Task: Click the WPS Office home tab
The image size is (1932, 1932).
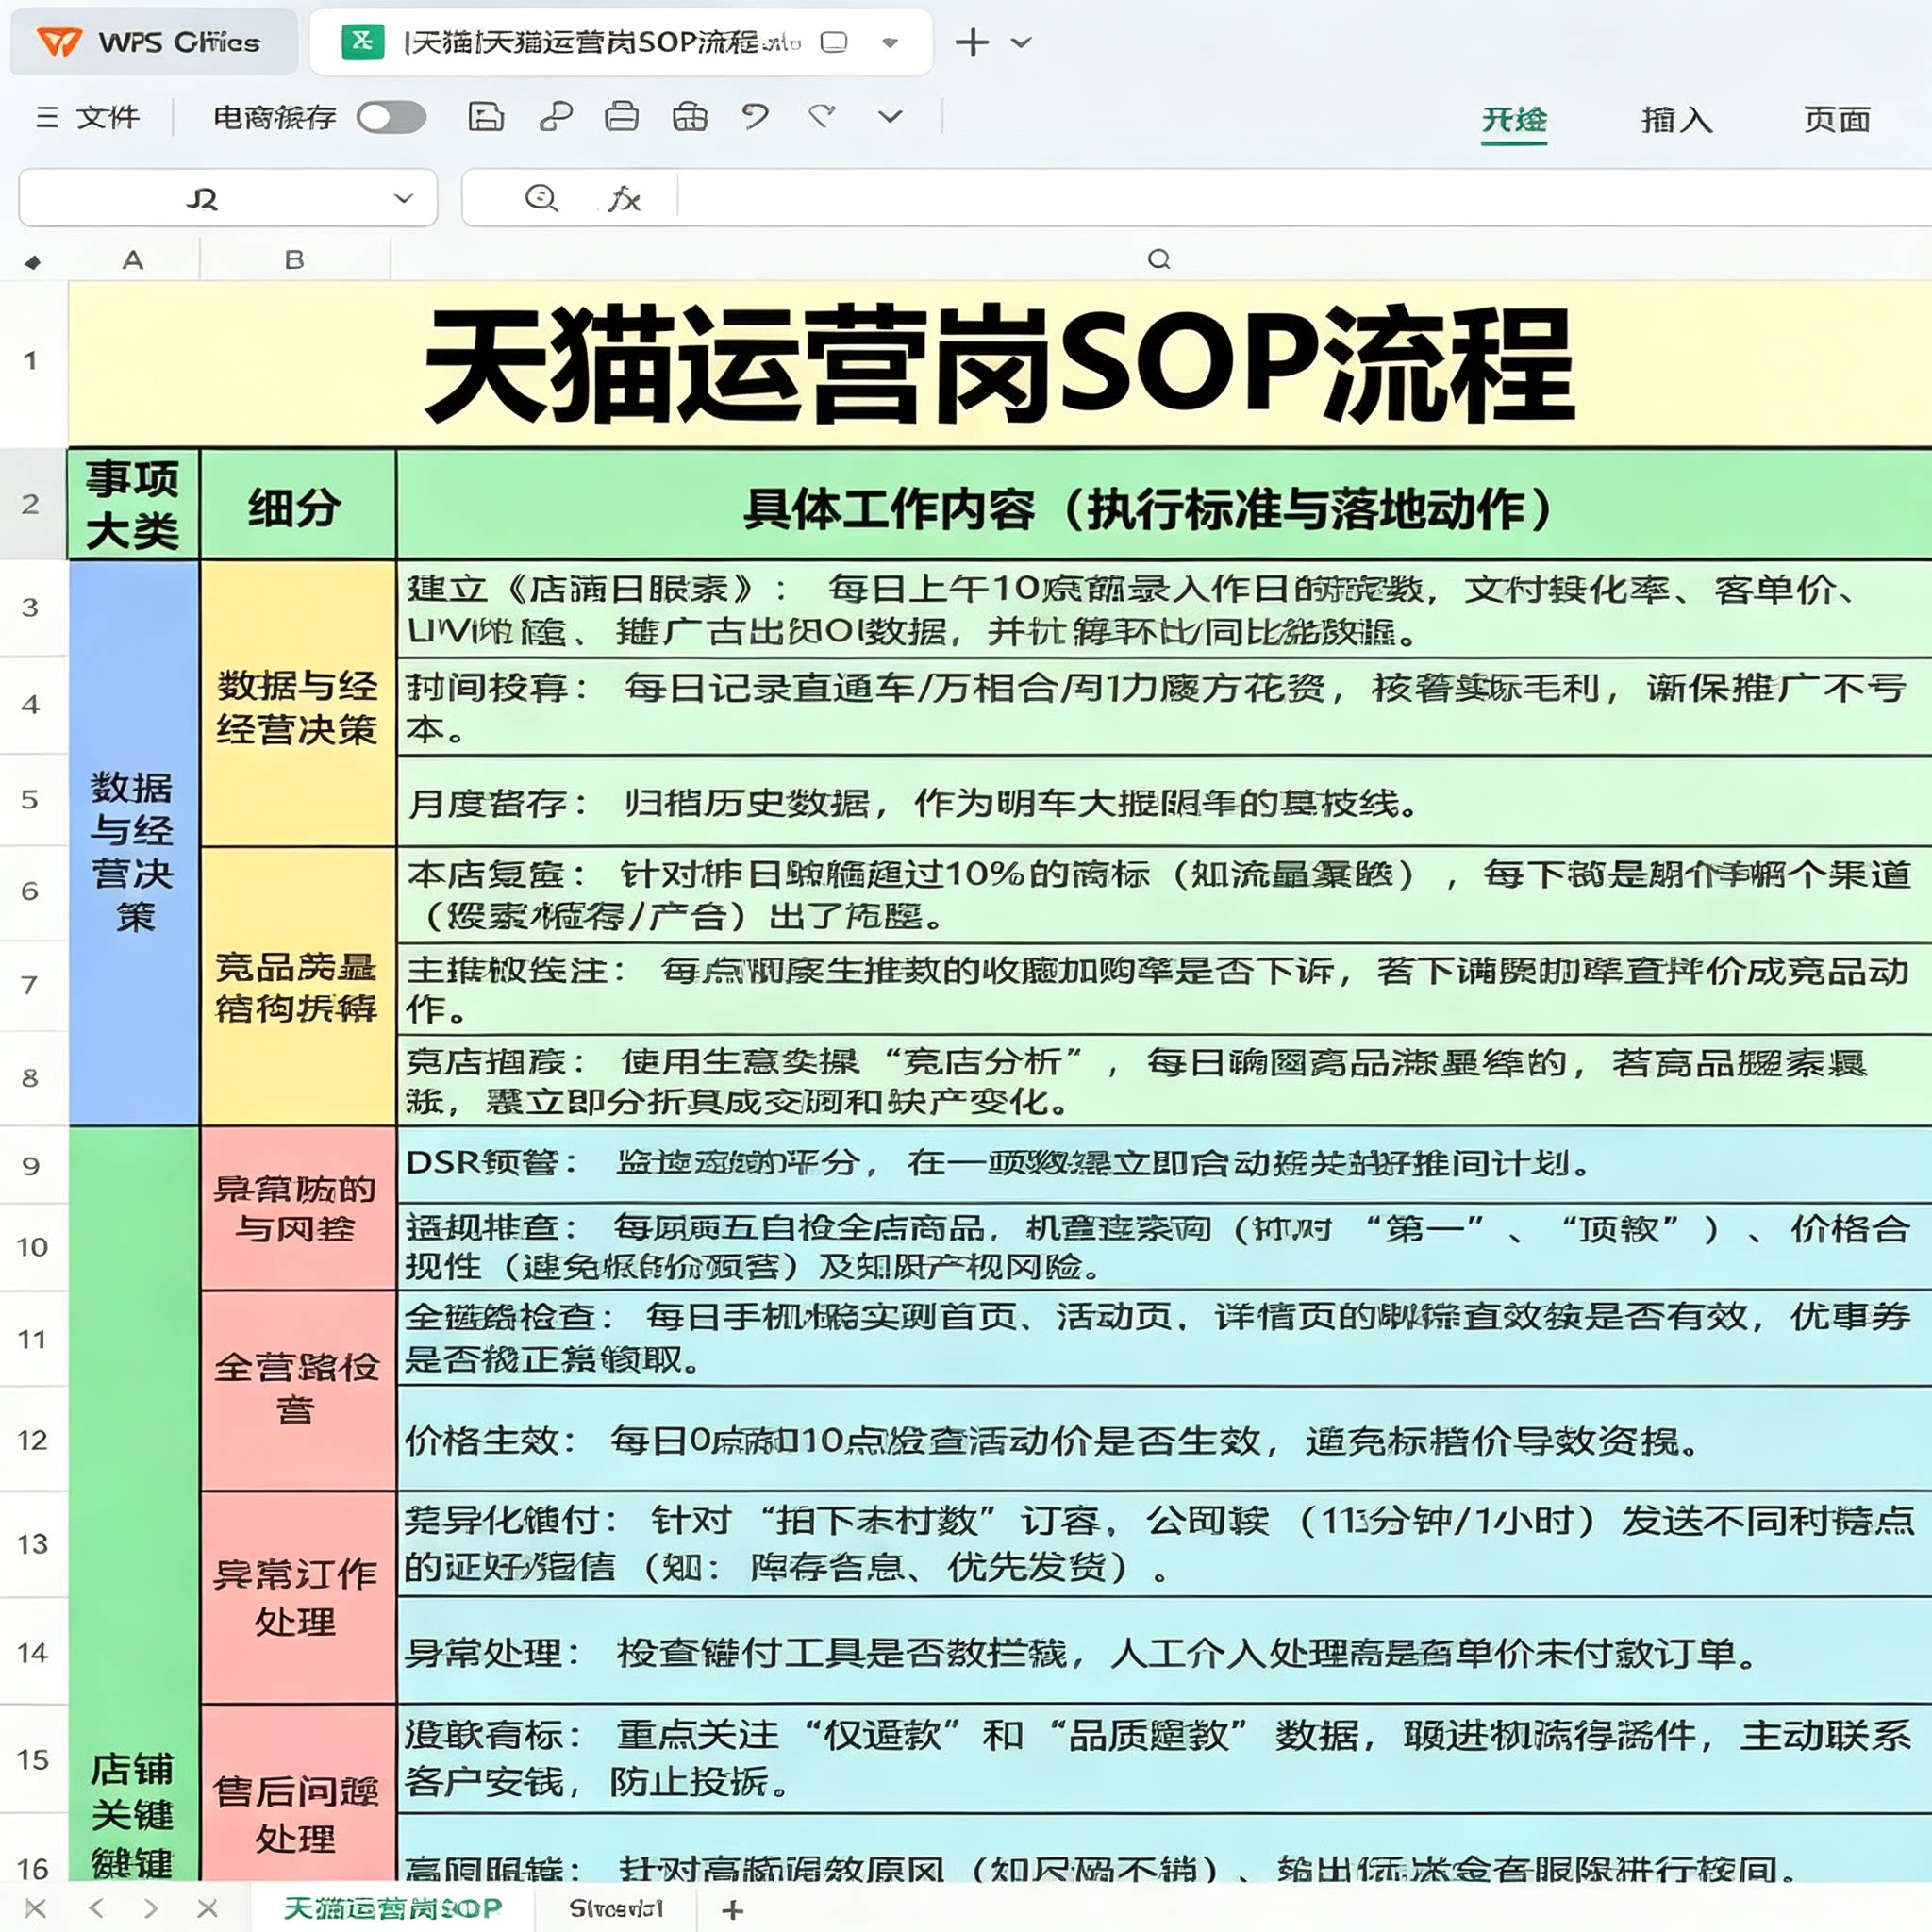Action: click(x=154, y=42)
